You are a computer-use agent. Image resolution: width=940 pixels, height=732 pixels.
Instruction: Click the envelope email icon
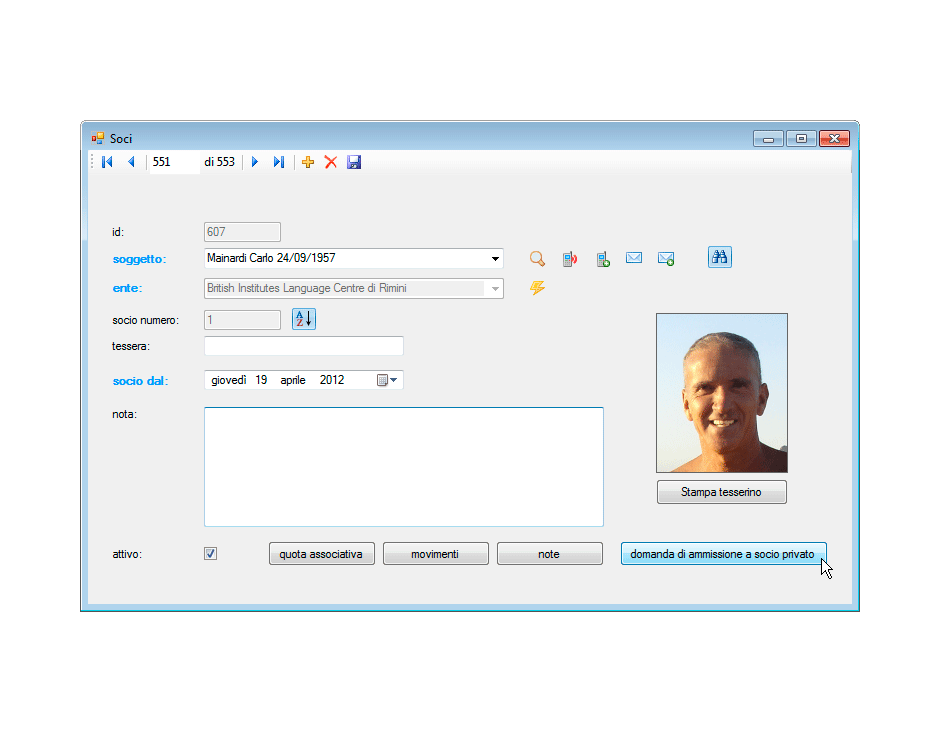click(x=634, y=258)
